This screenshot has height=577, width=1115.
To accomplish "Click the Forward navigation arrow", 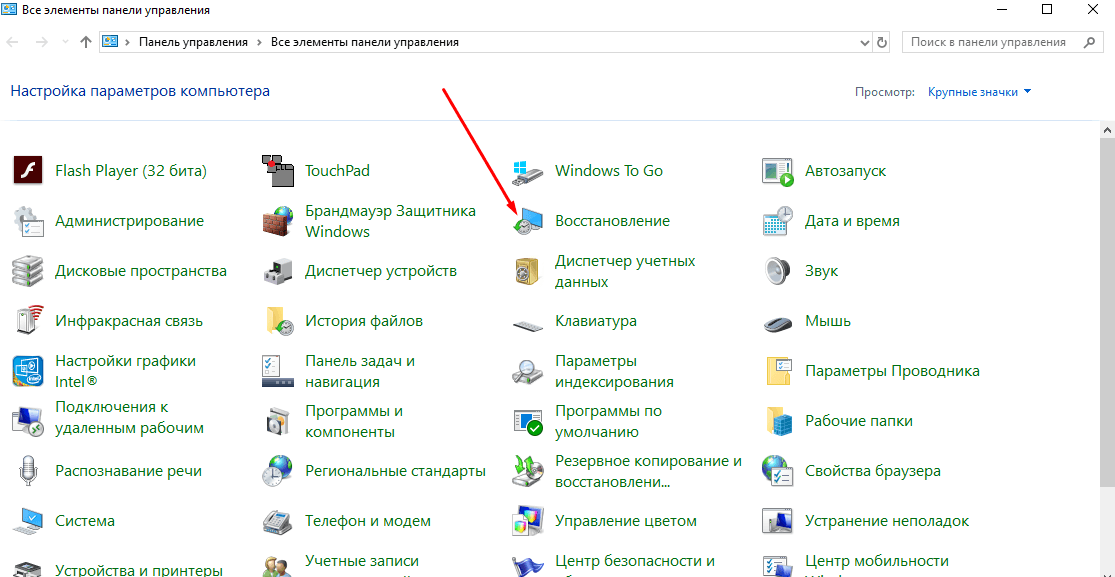I will point(41,42).
